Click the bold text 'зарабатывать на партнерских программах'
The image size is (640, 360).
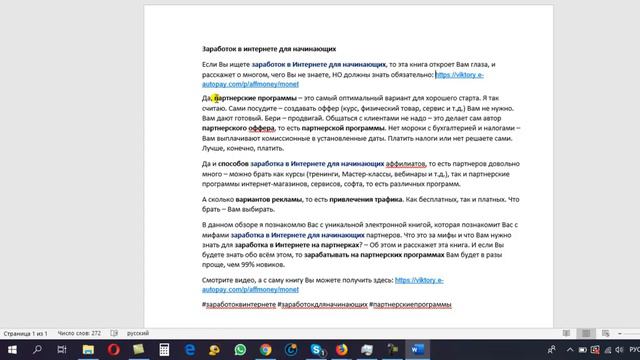(374, 255)
